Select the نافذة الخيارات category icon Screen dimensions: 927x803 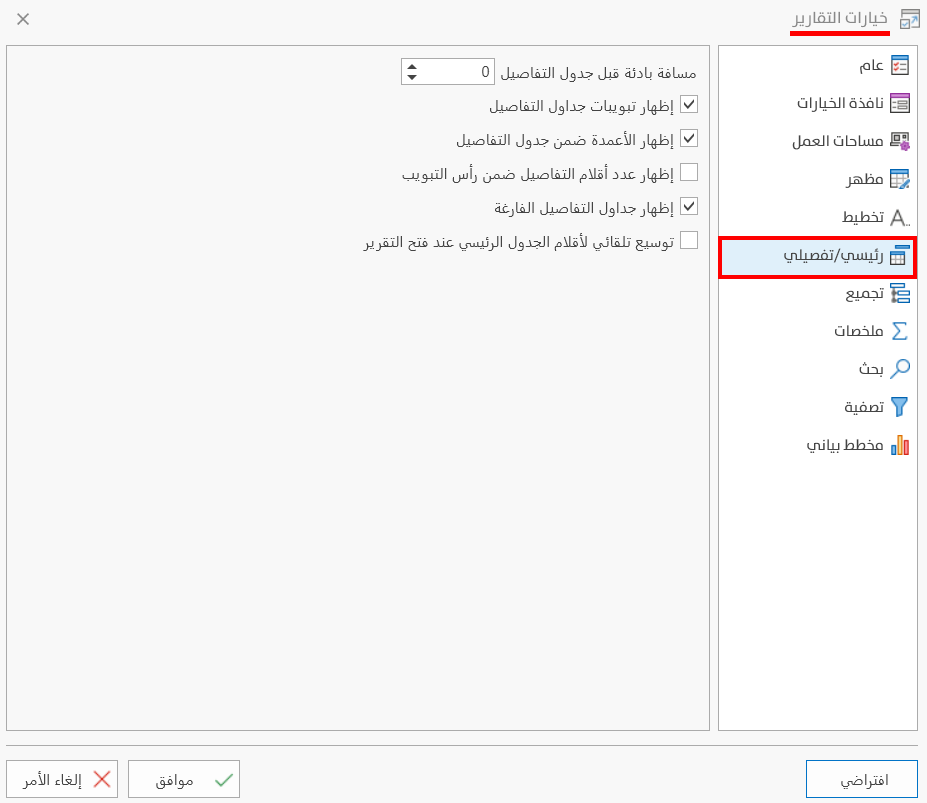tap(901, 102)
